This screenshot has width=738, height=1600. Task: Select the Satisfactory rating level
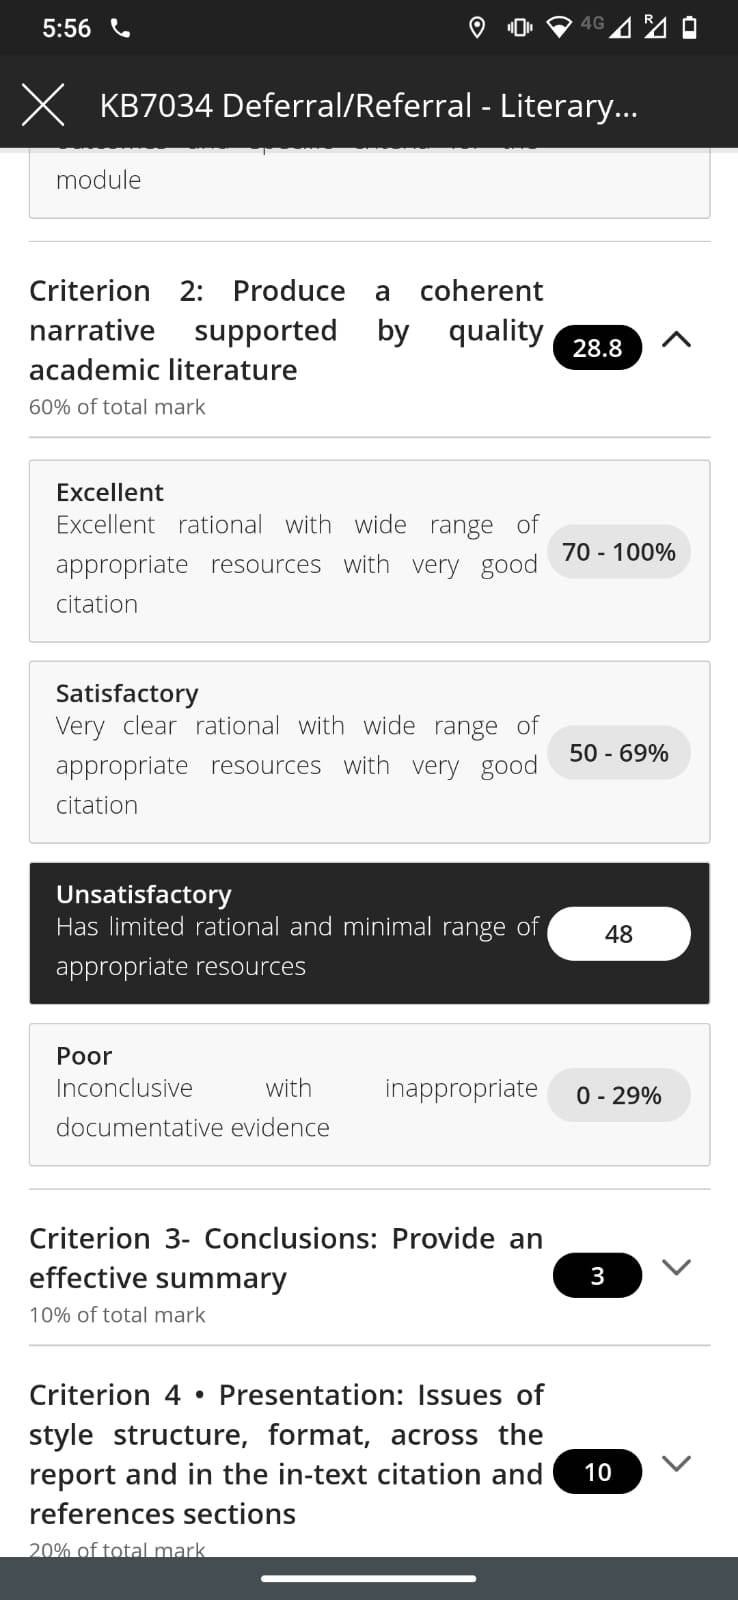tap(369, 752)
